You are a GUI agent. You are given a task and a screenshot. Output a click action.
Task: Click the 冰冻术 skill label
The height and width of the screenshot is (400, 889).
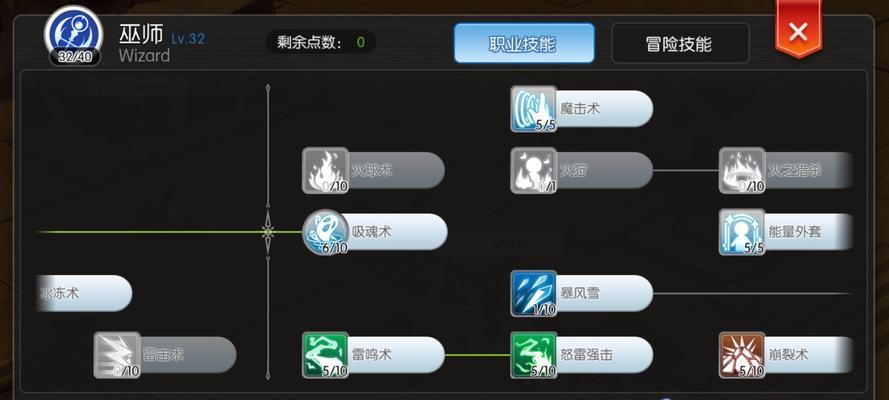(x=59, y=293)
